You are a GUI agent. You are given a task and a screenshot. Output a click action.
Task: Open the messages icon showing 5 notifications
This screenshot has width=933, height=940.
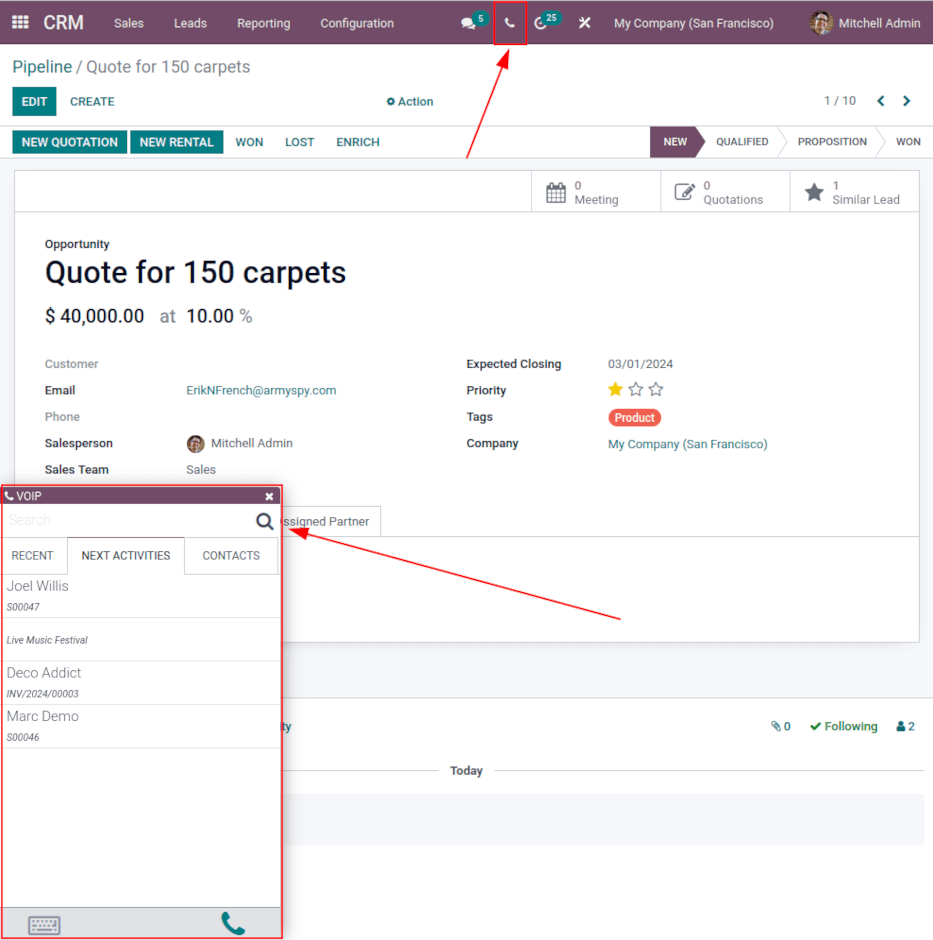[x=466, y=21]
